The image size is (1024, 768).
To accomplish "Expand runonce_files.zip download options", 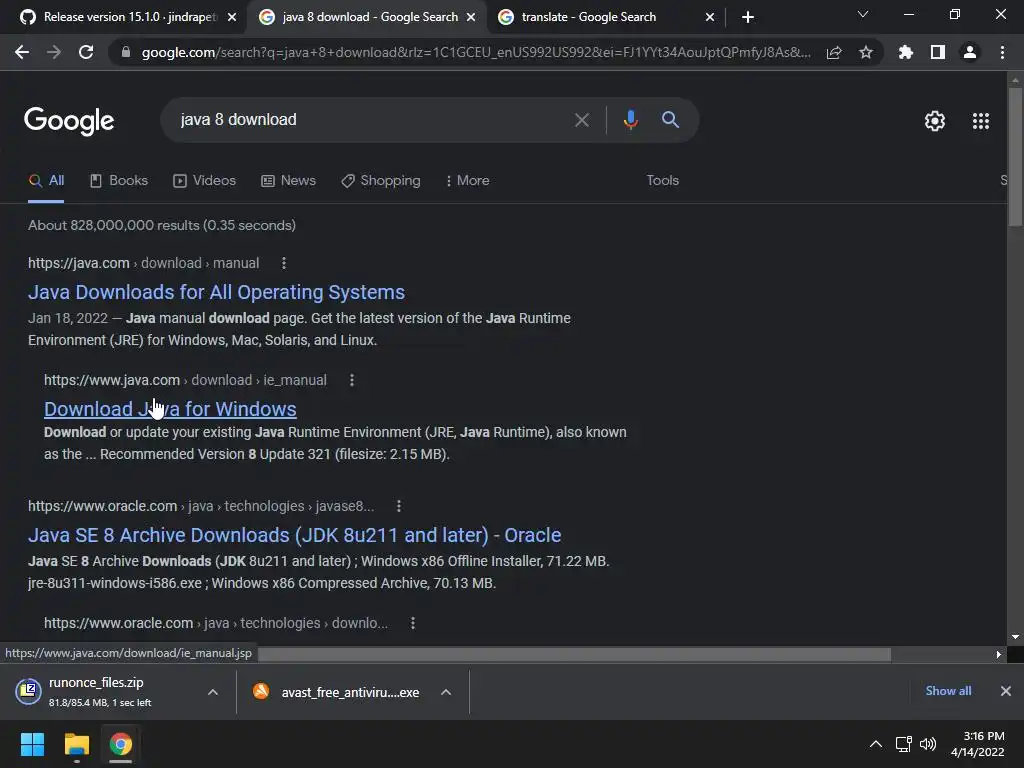I will pyautogui.click(x=213, y=692).
